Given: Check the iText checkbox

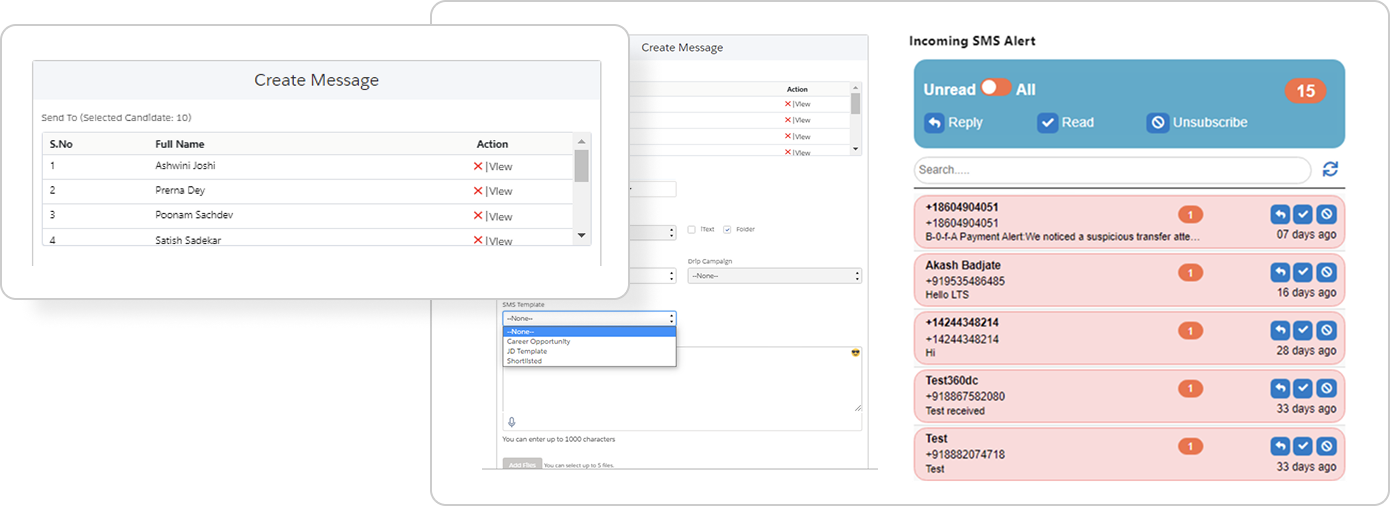Looking at the screenshot, I should click(x=692, y=229).
